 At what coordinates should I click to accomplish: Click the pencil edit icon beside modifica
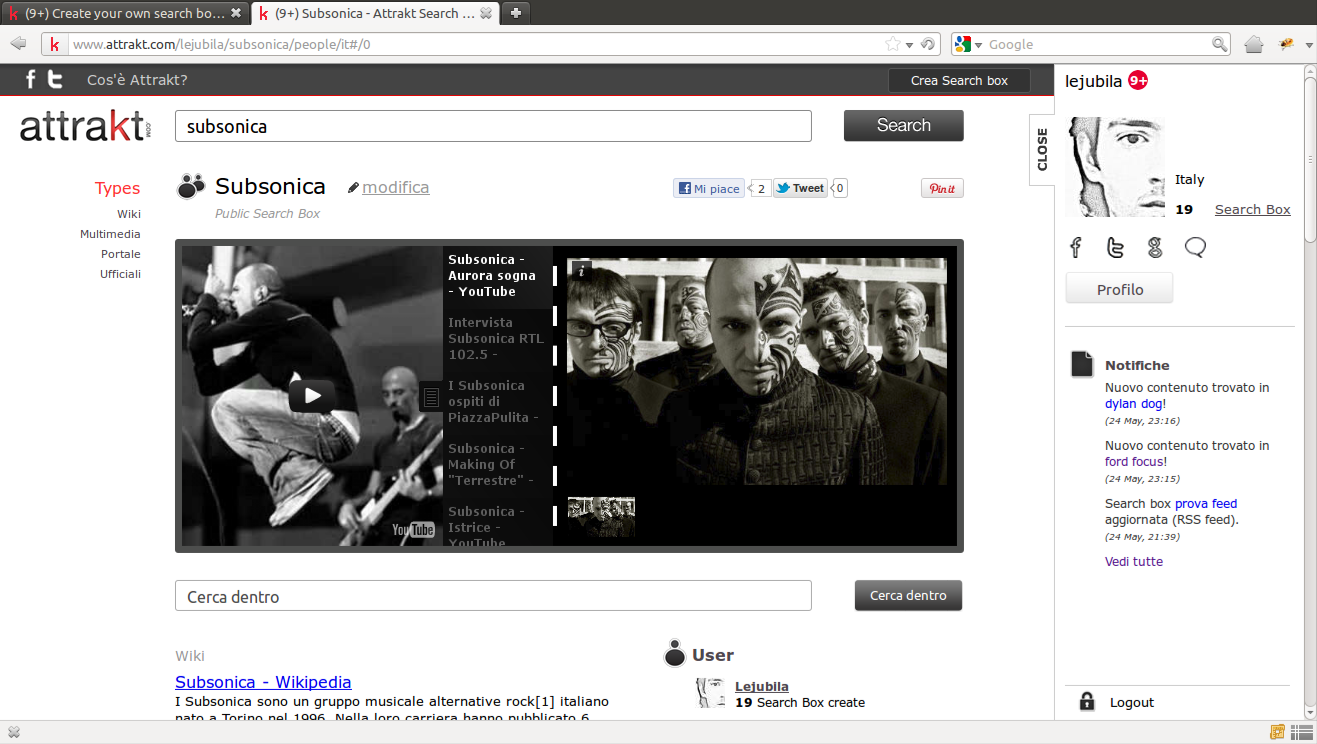(x=353, y=187)
